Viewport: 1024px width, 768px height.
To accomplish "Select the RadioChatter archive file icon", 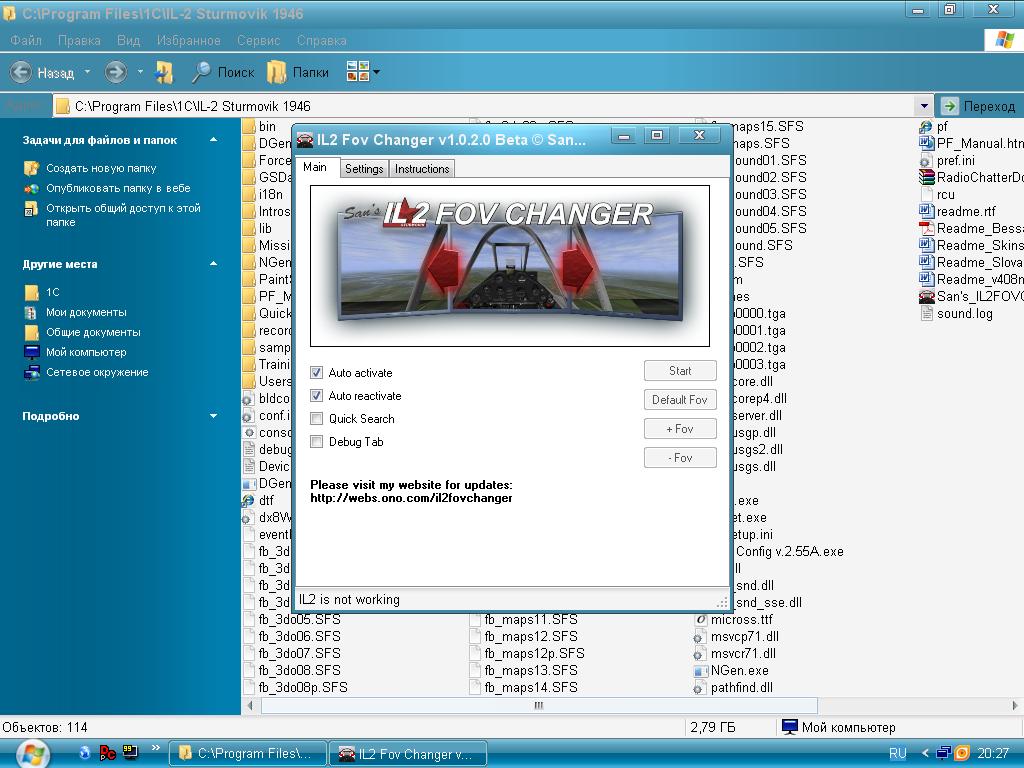I will (x=926, y=177).
